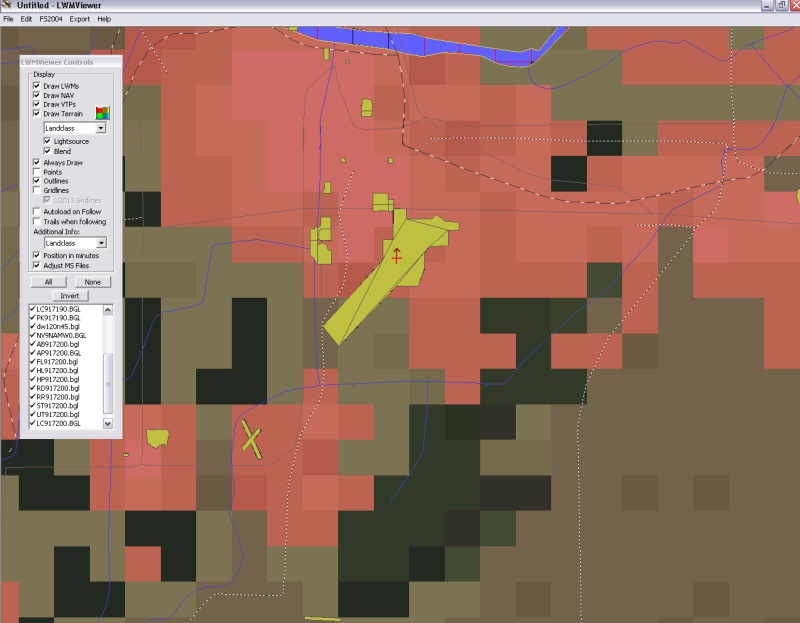Toggle the NV9NAMW0.BGL file entry
This screenshot has width=800, height=623.
[x=32, y=335]
